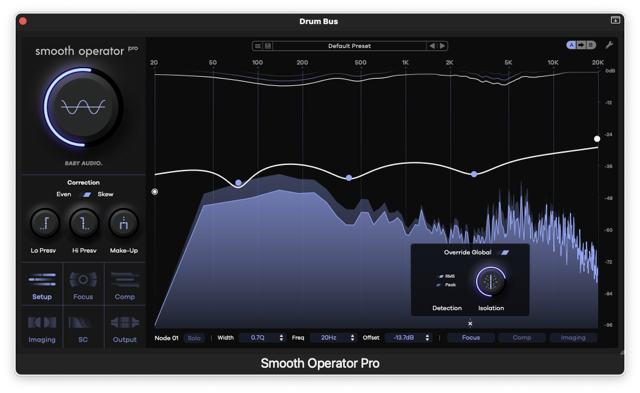Viewport: 640px width, 393px height.
Task: Toggle the Override Global switch
Action: pyautogui.click(x=504, y=253)
